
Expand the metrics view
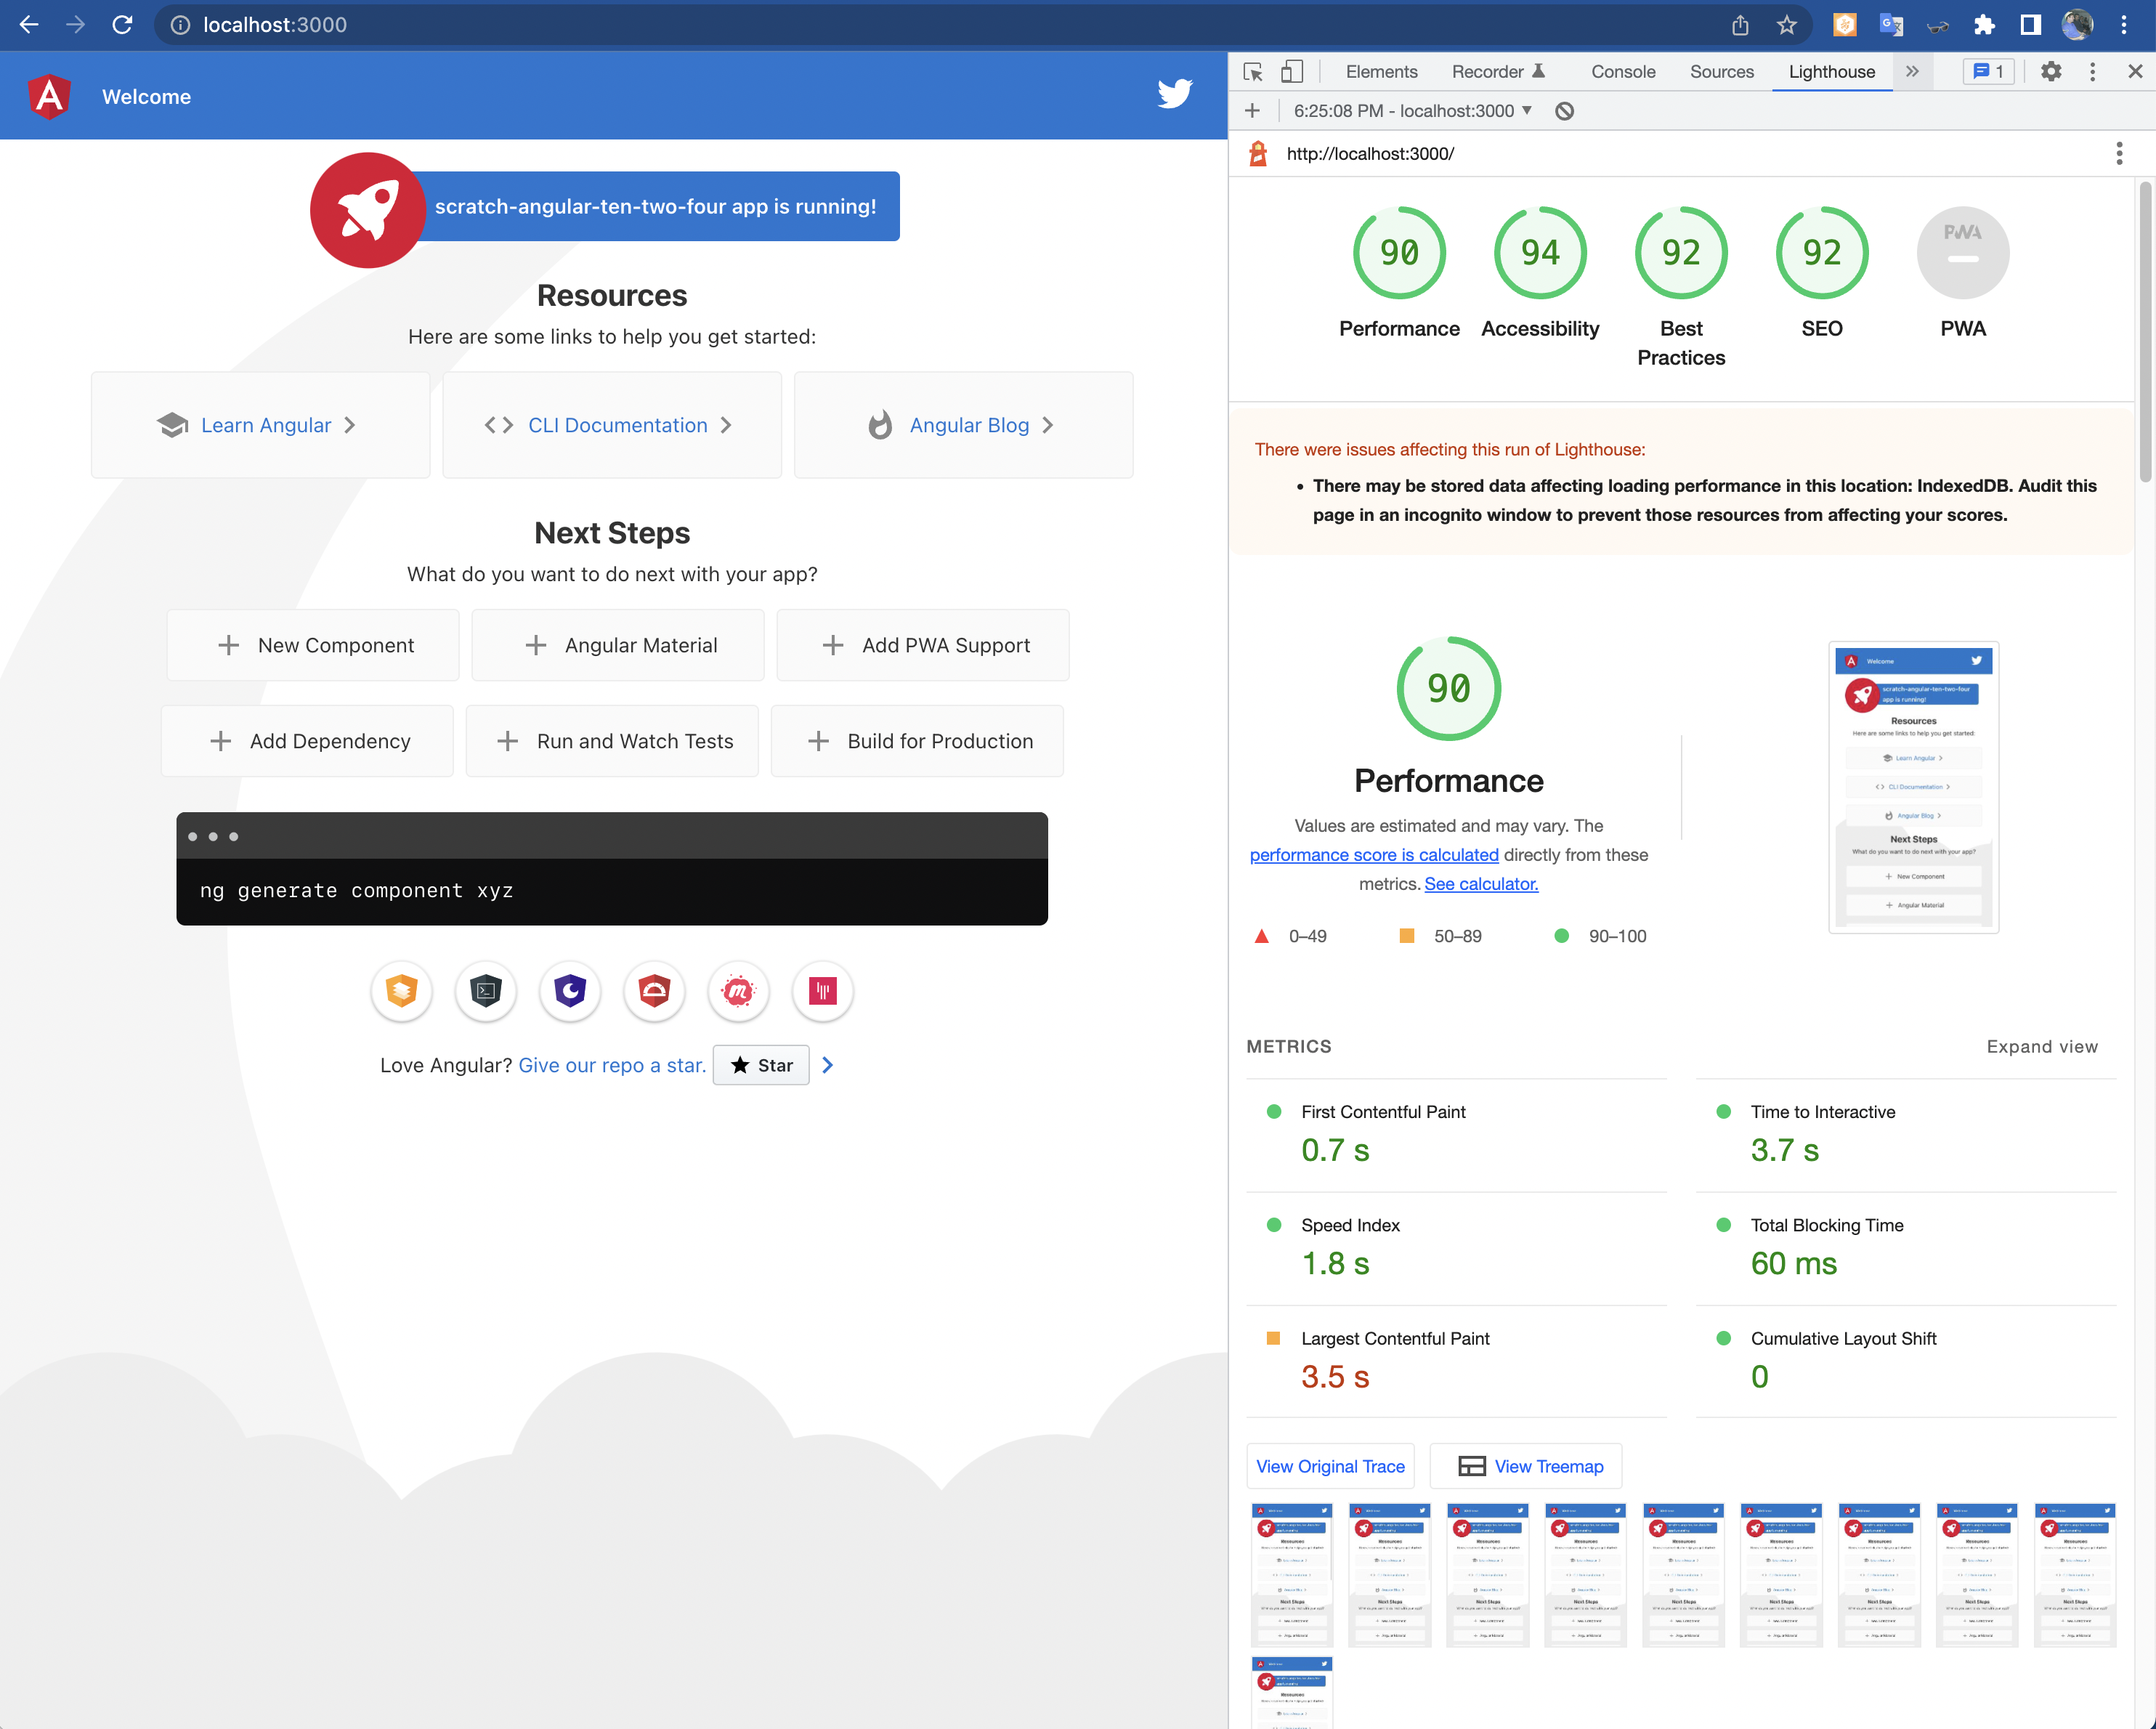pyautogui.click(x=2042, y=1047)
